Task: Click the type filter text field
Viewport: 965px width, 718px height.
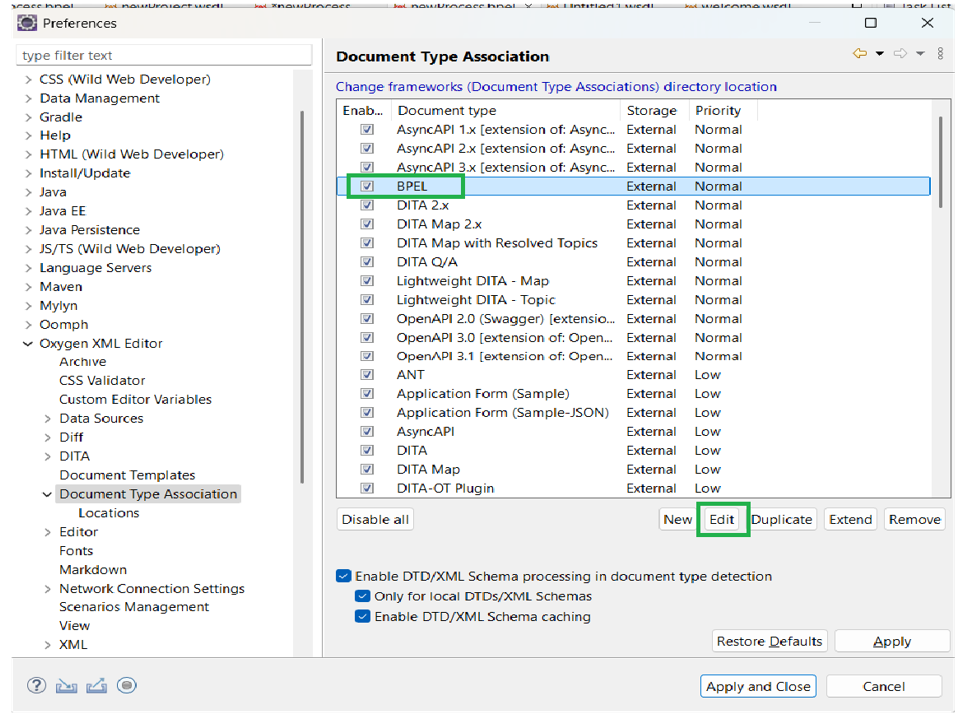Action: click(x=164, y=55)
